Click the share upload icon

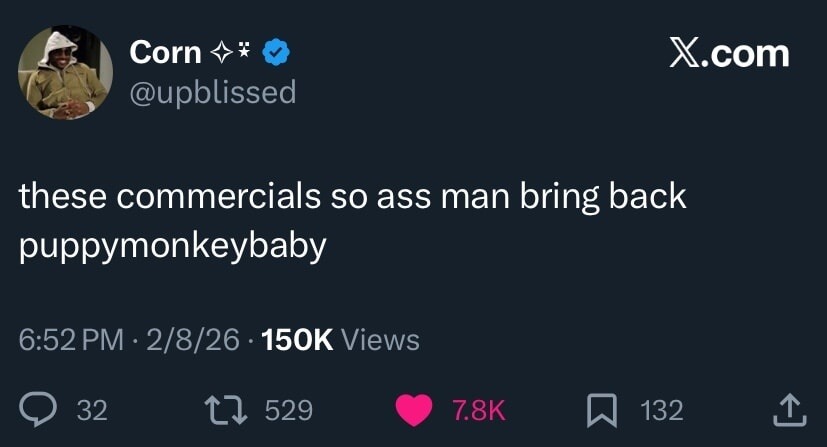[789, 409]
